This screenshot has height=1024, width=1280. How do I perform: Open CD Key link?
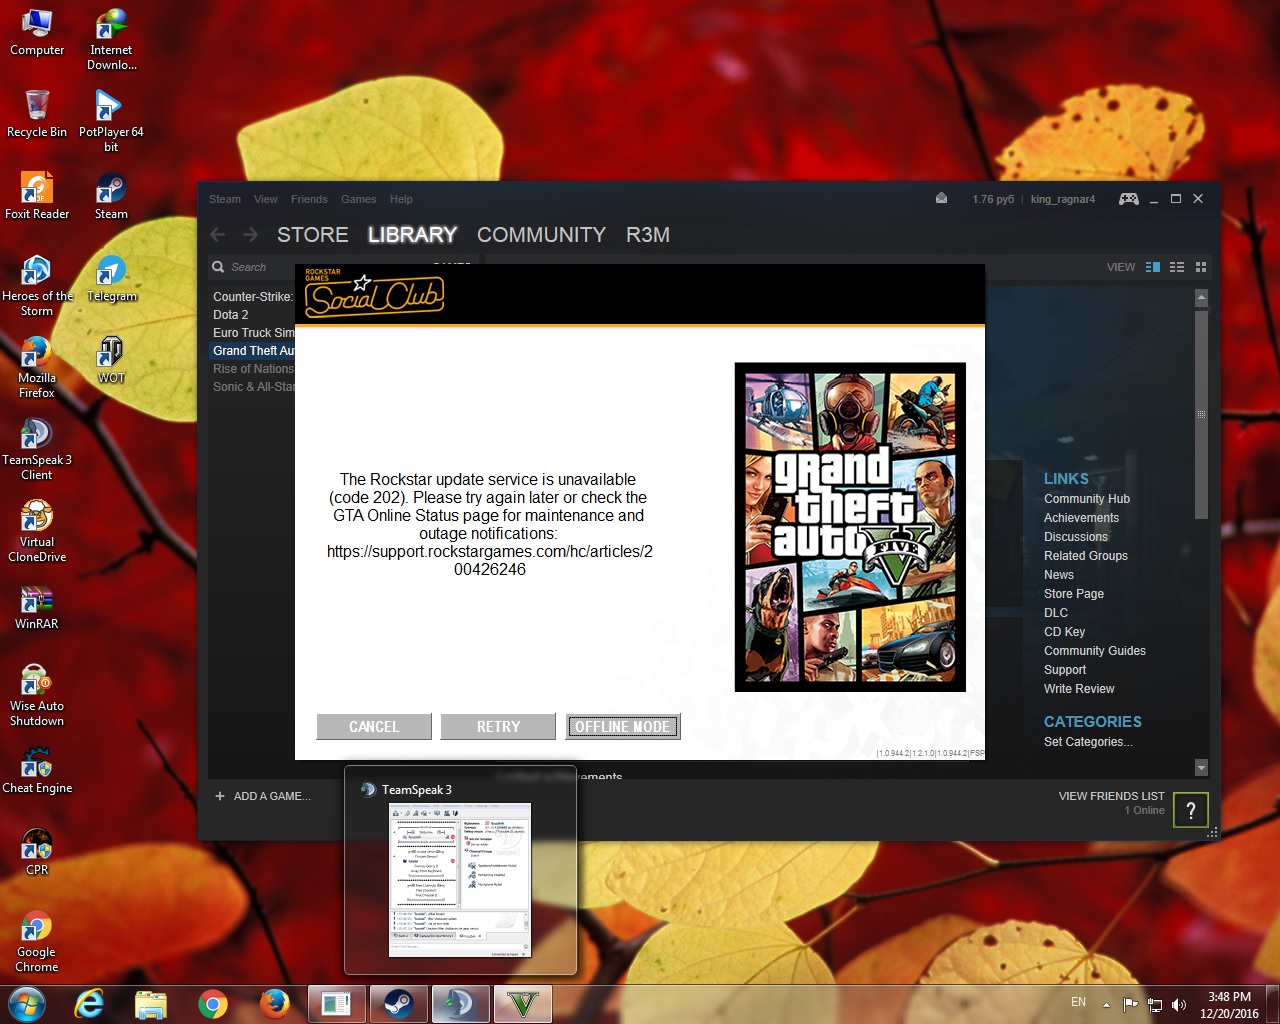(1064, 632)
